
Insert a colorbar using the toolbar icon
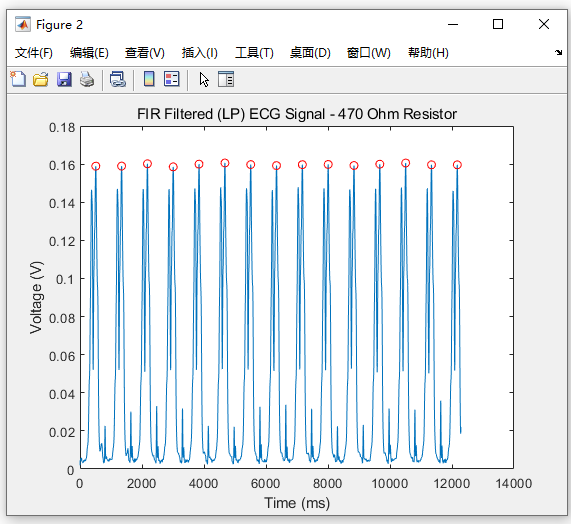(x=149, y=79)
